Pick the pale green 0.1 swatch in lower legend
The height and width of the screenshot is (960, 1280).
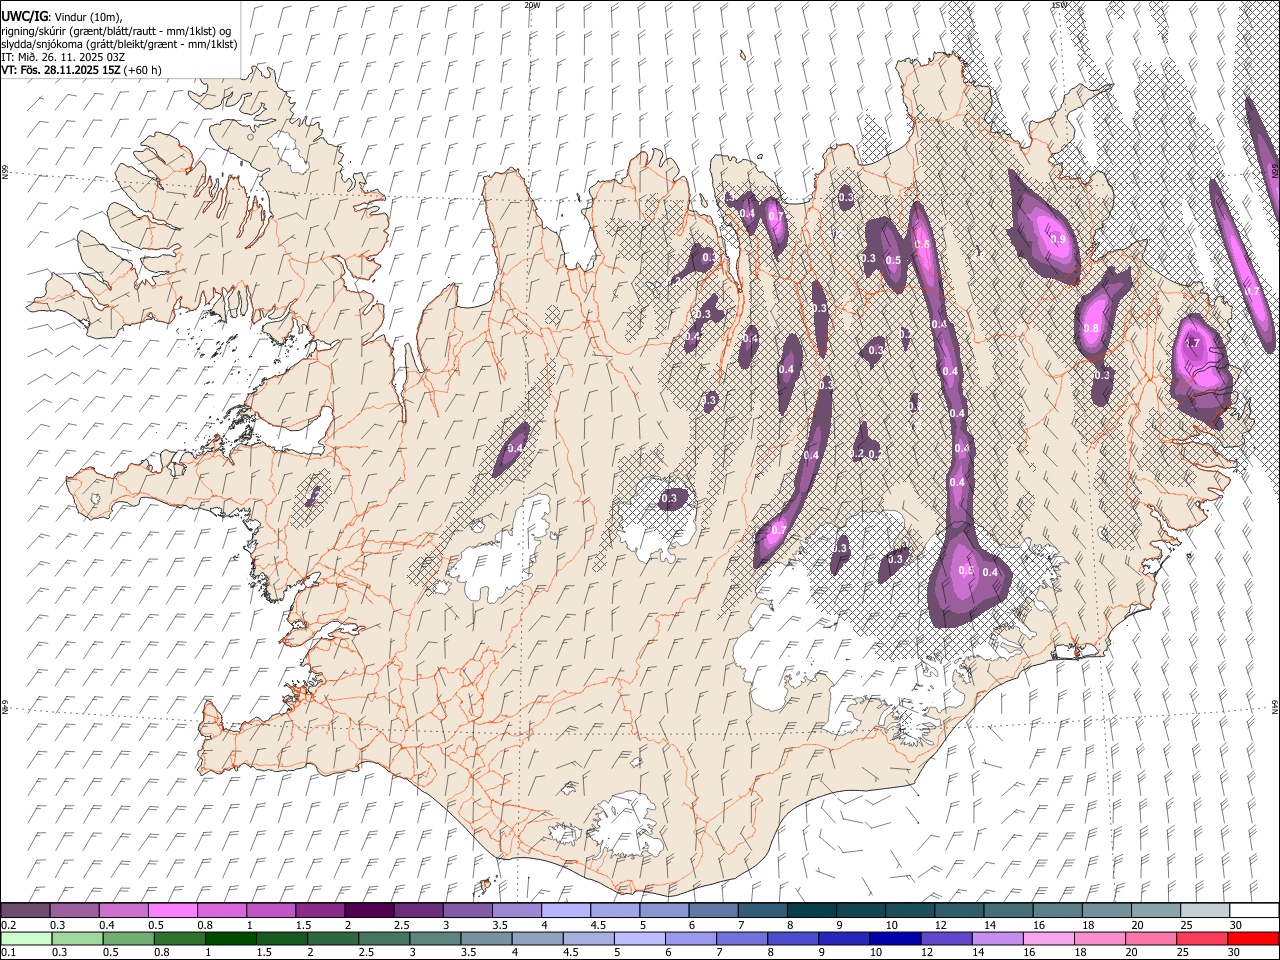[x=27, y=938]
